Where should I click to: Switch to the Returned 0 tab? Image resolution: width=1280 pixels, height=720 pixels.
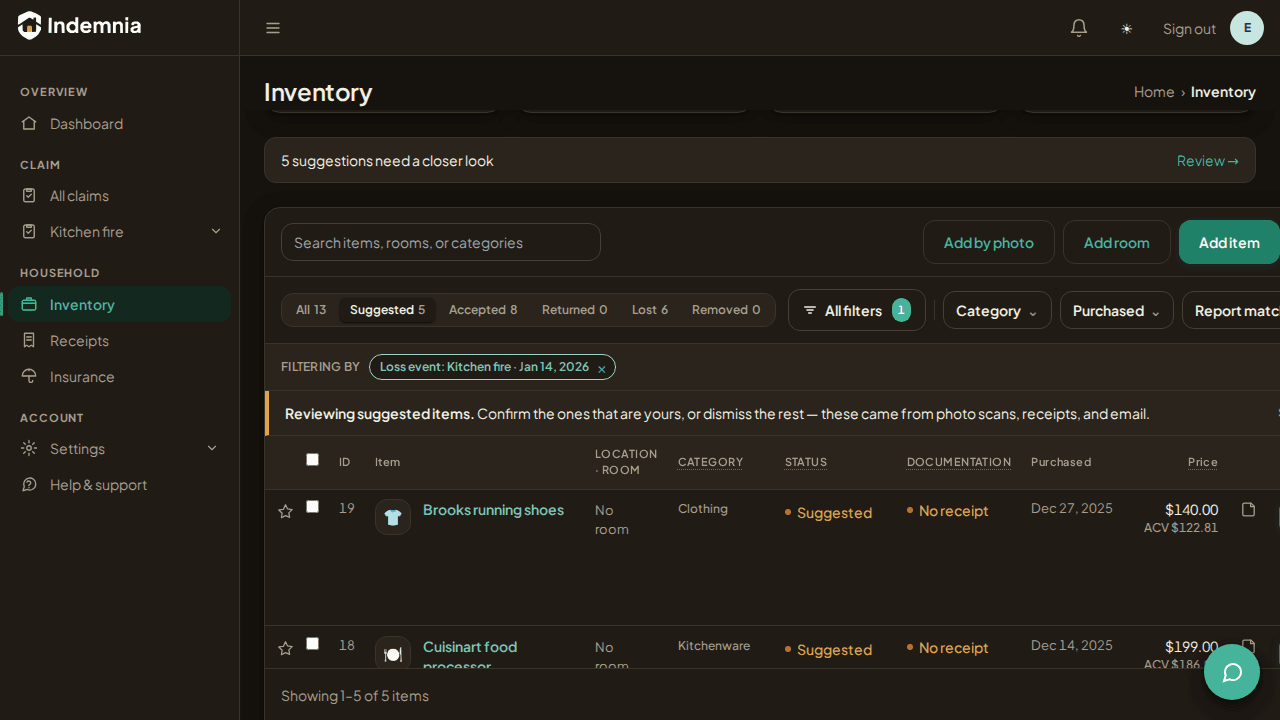(x=575, y=310)
